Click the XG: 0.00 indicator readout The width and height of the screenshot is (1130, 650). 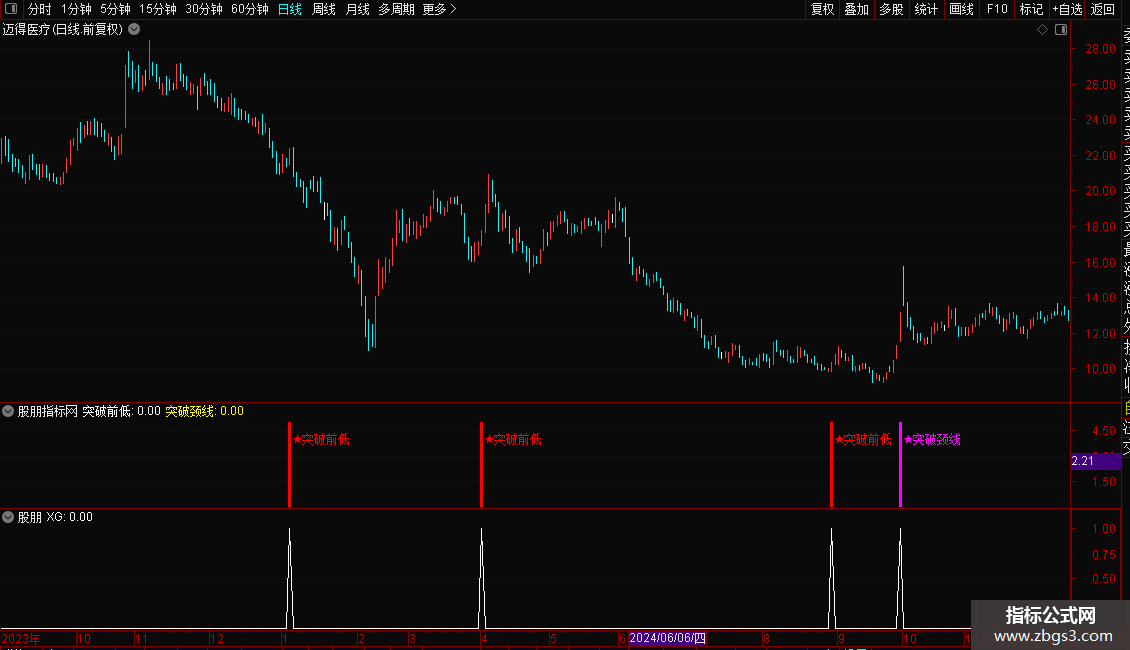(70, 517)
